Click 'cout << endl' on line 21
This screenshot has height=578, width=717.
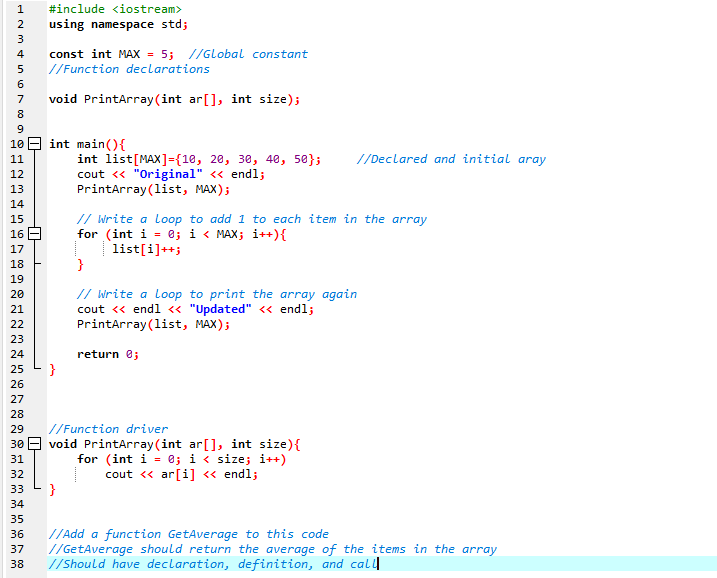coord(119,309)
